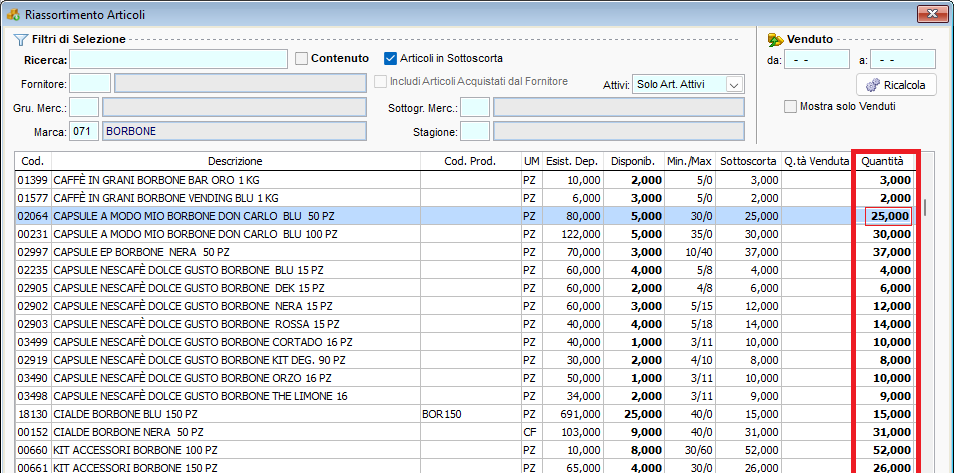This screenshot has width=954, height=473.
Task: Click article code 01399
Action: coord(33,180)
